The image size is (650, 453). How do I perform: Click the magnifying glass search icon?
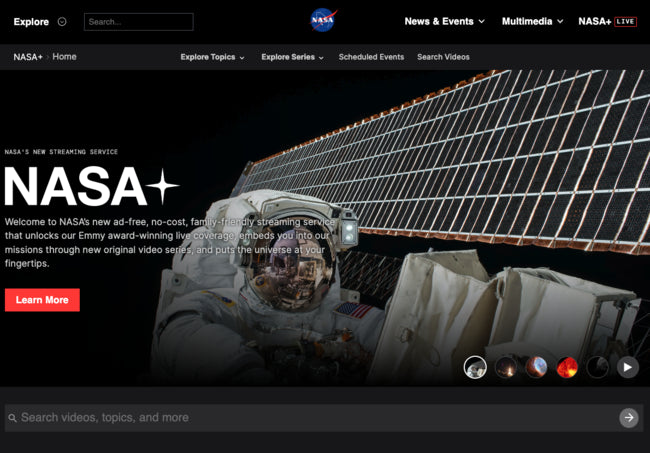coord(12,418)
